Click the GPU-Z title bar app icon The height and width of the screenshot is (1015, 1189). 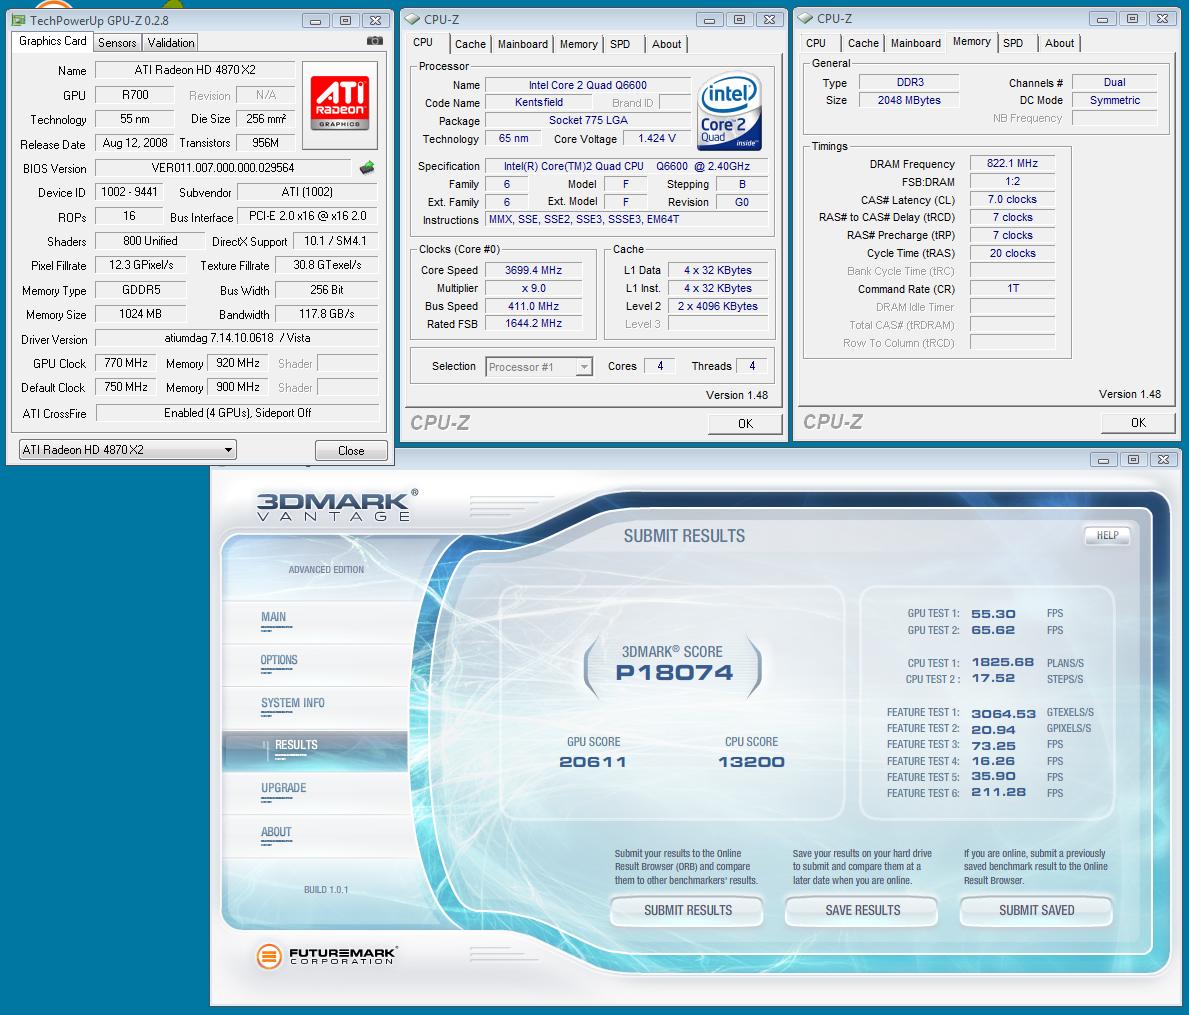click(x=19, y=20)
